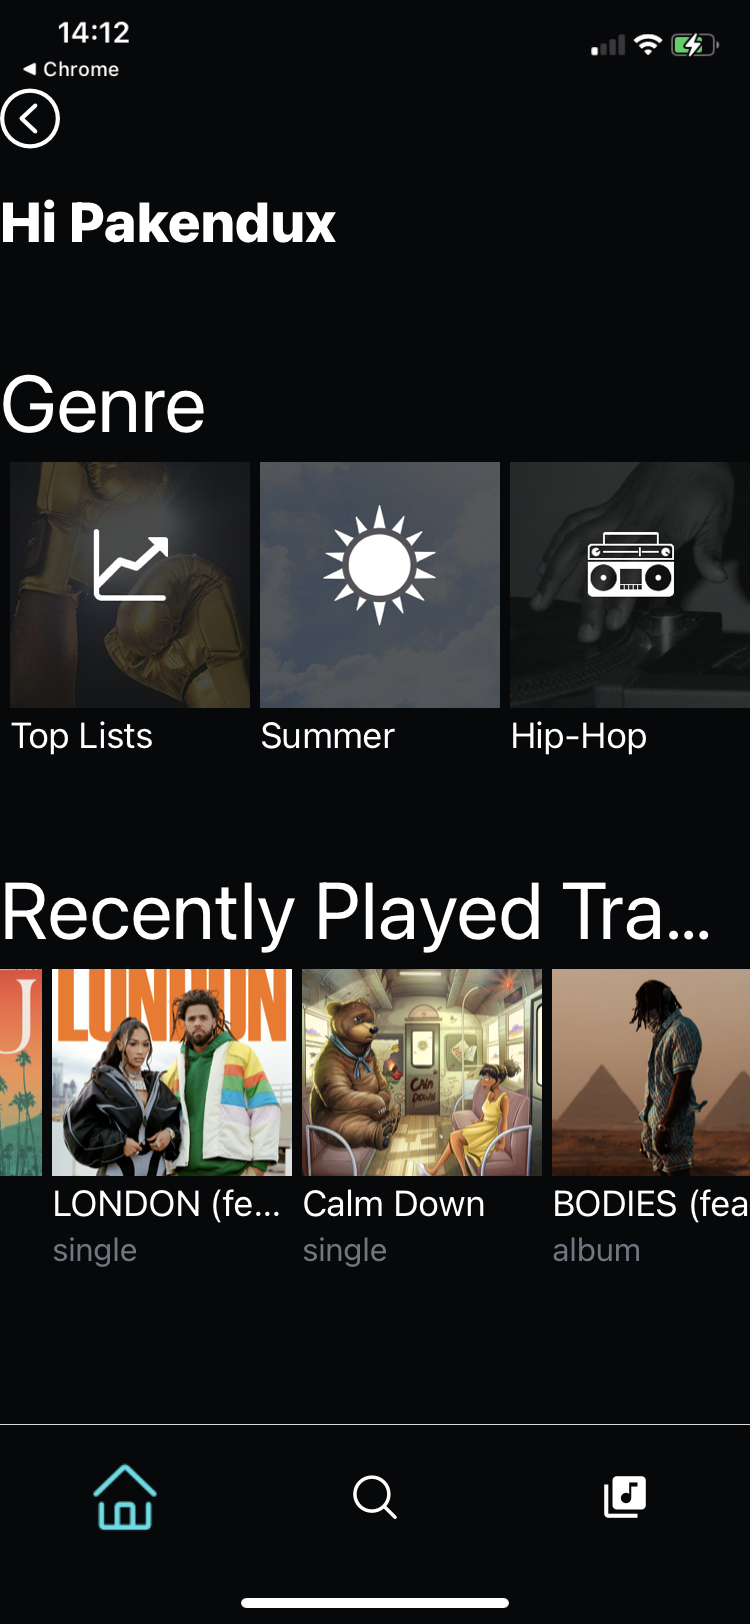Open the Top Lists genre label
The height and width of the screenshot is (1624, 750).
click(82, 736)
